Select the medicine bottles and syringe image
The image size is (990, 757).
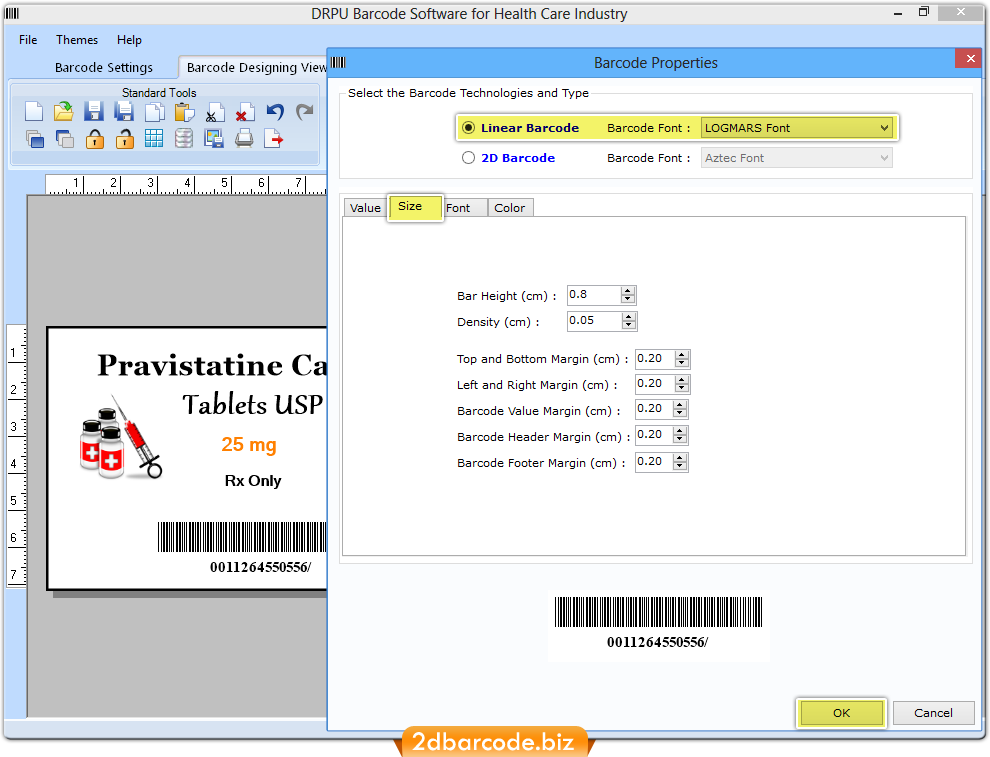121,437
